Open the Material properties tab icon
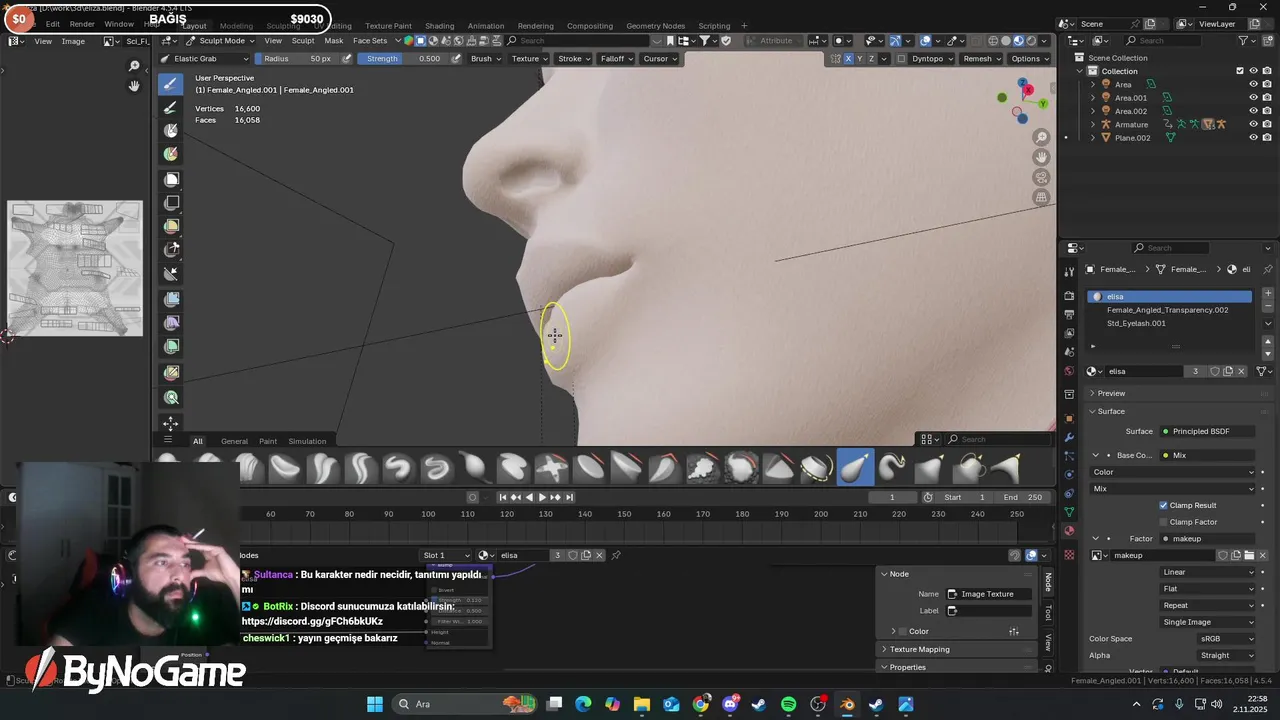Viewport: 1280px width, 720px height. (x=1069, y=531)
